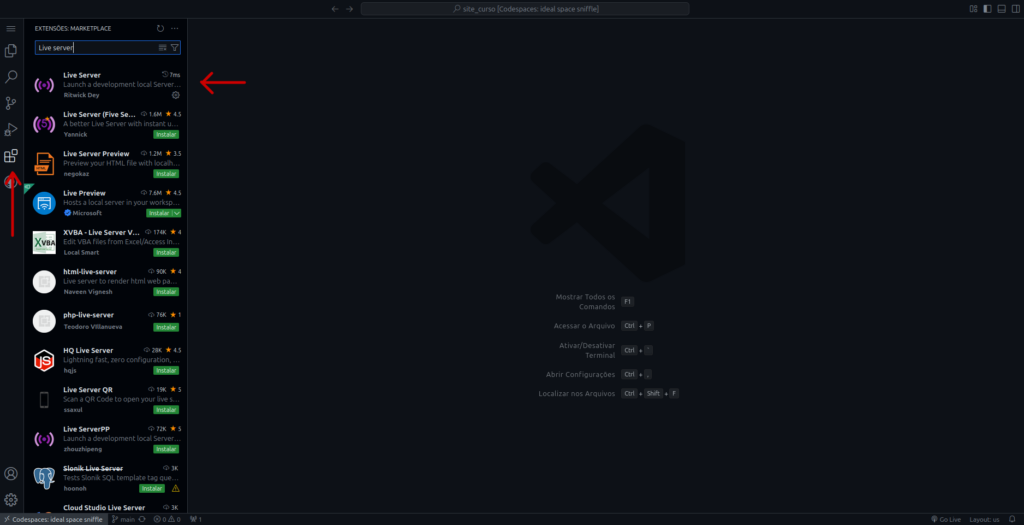1024x525 pixels.
Task: Open the Manage gear in activity bar
Action: [11, 500]
